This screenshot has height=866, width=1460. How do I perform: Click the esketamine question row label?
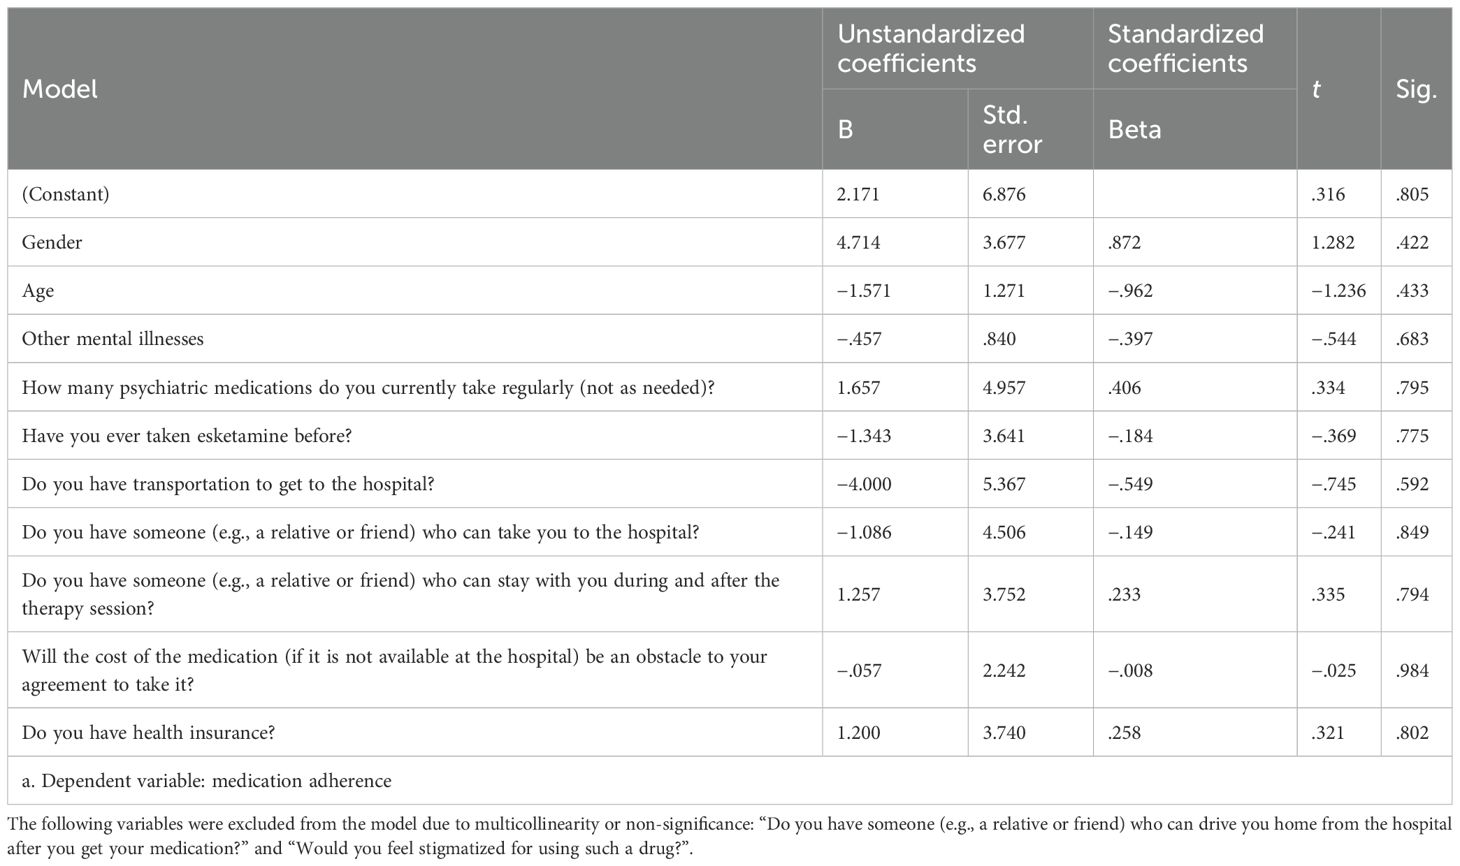tap(187, 436)
